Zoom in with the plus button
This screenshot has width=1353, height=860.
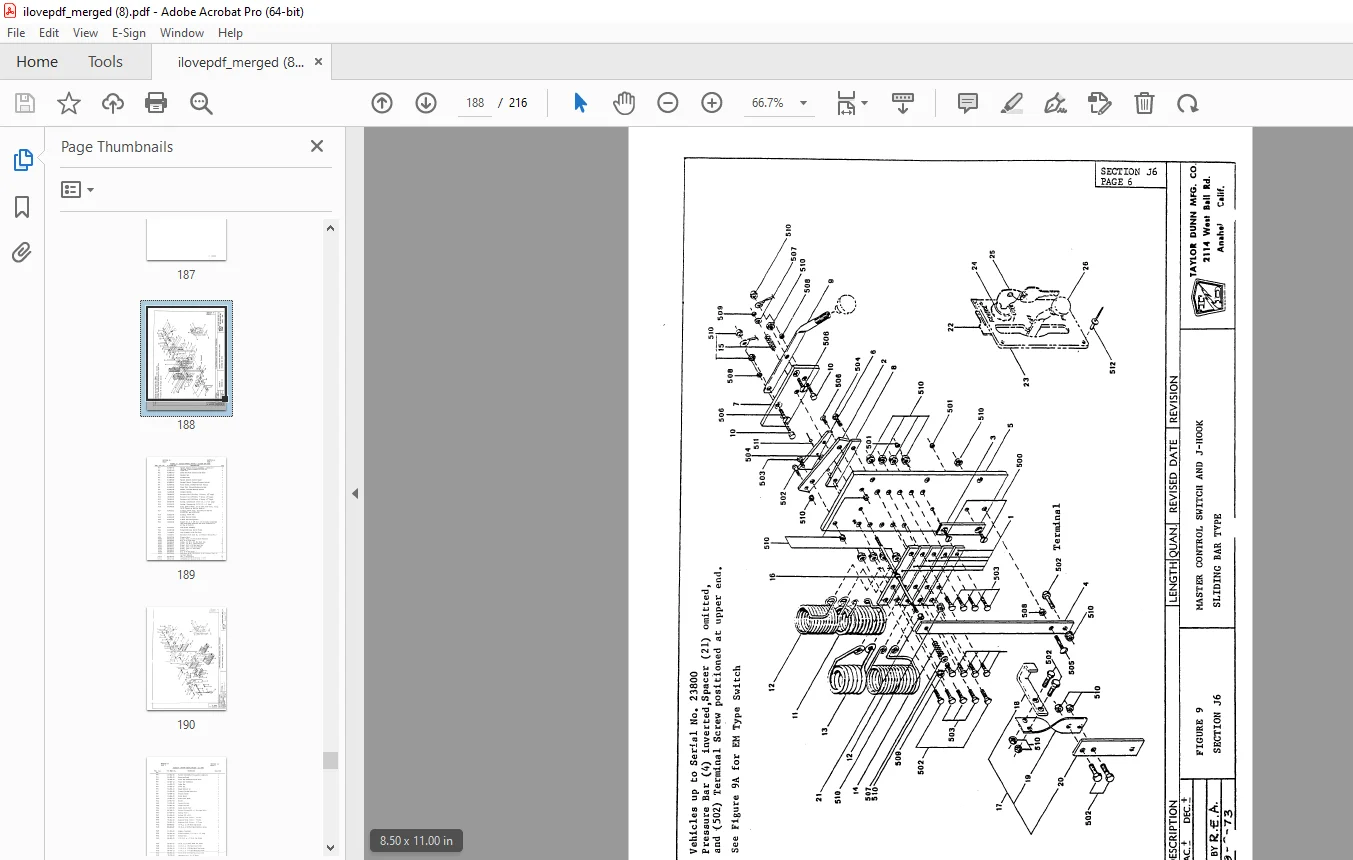pyautogui.click(x=712, y=103)
